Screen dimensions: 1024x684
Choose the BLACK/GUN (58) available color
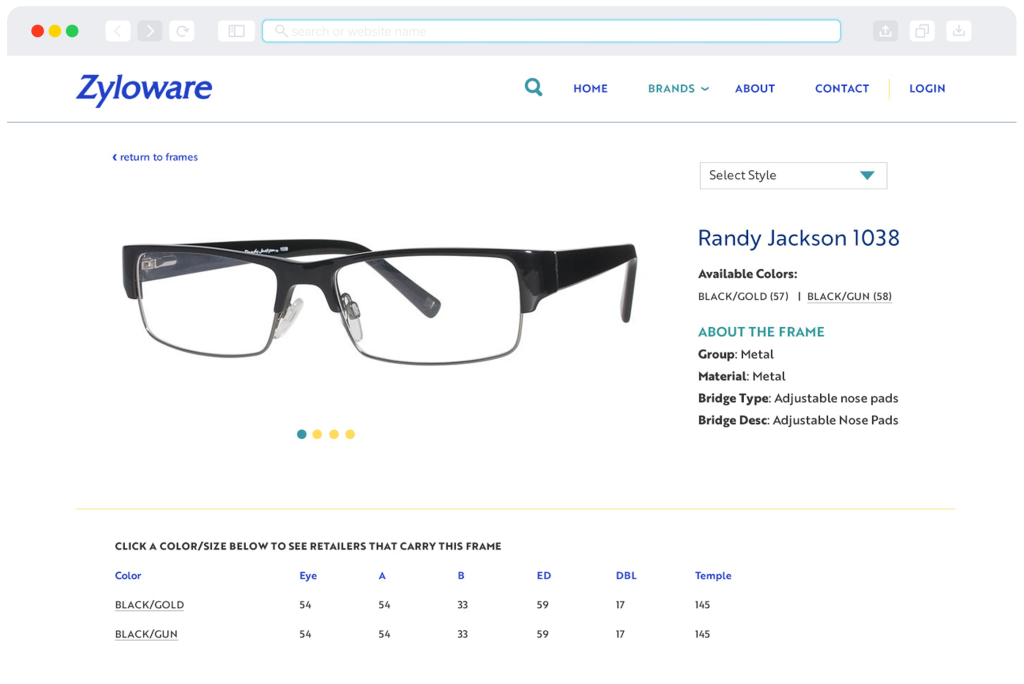click(x=849, y=297)
